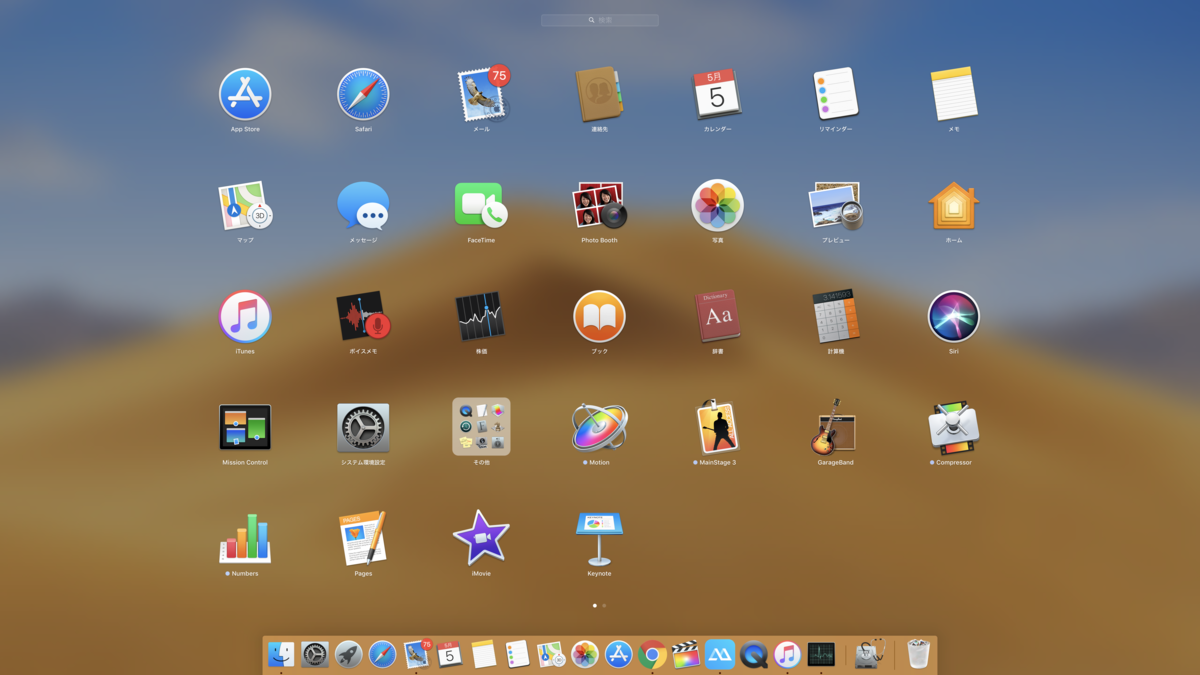
Task: Open the 連絡先 Contacts app
Action: pyautogui.click(x=599, y=94)
